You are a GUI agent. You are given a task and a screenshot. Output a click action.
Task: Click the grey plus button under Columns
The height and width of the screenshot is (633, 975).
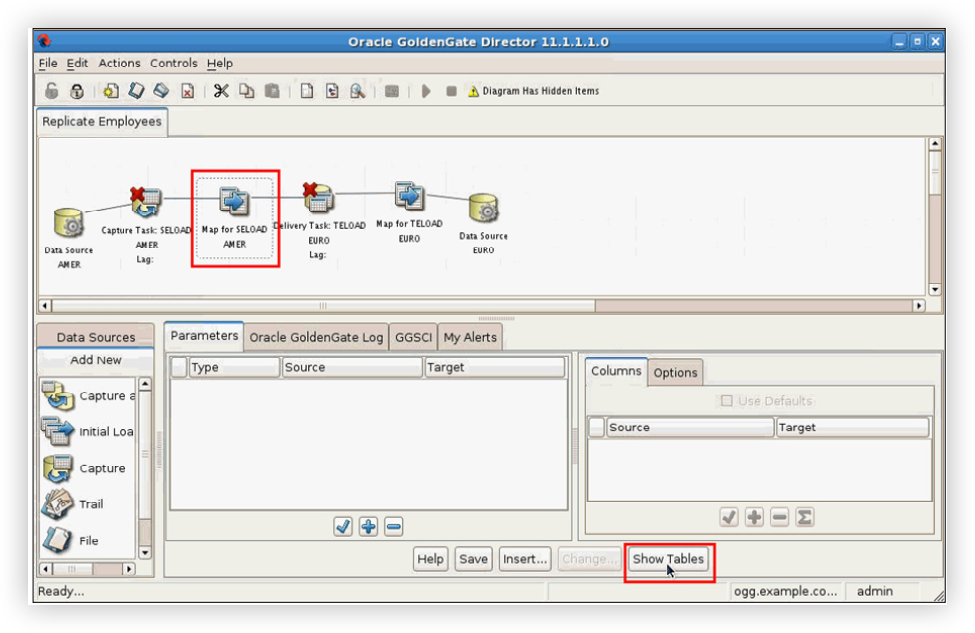754,517
